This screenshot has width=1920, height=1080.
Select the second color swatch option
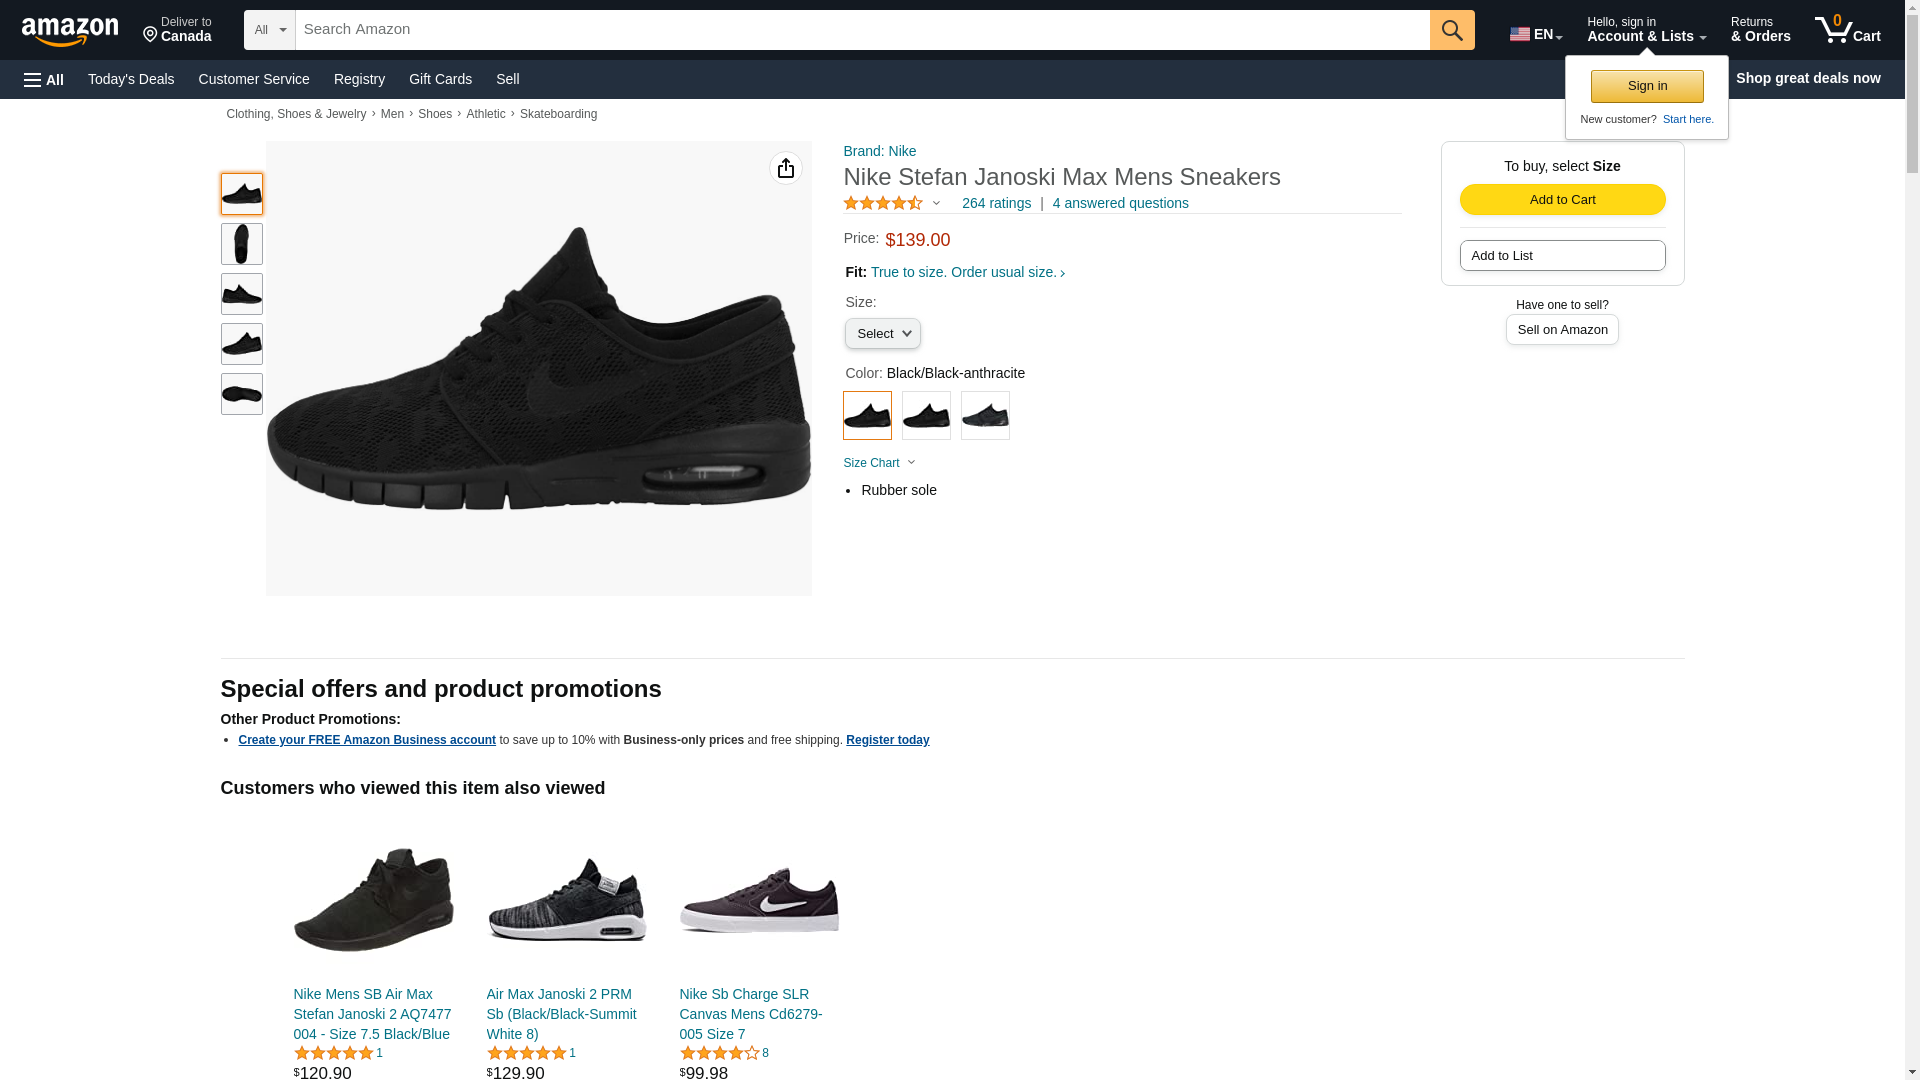click(926, 415)
